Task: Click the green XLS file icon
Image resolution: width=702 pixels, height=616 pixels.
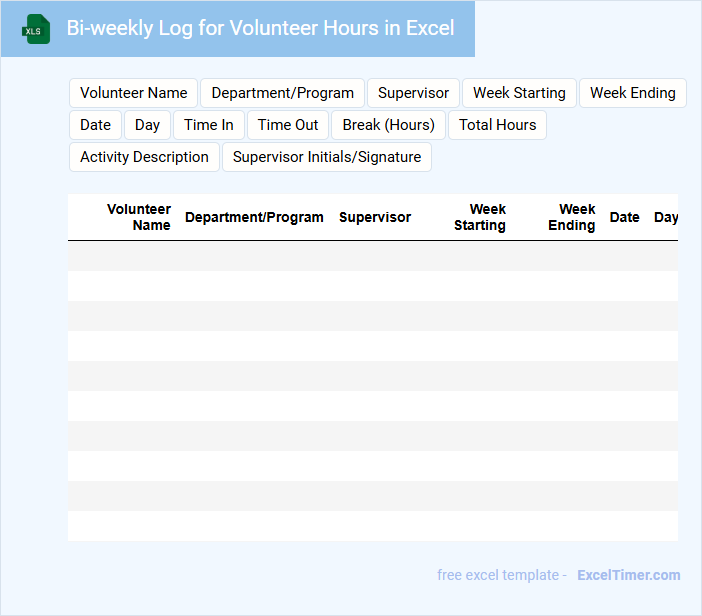Action: pyautogui.click(x=36, y=29)
